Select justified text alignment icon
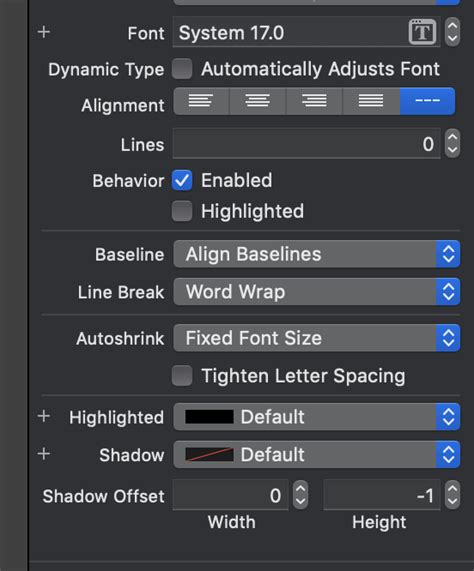Viewport: 474px width, 571px height. [x=371, y=101]
